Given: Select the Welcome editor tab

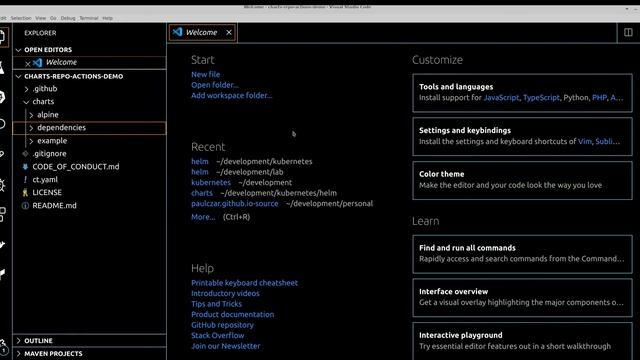Looking at the screenshot, I should (202, 32).
